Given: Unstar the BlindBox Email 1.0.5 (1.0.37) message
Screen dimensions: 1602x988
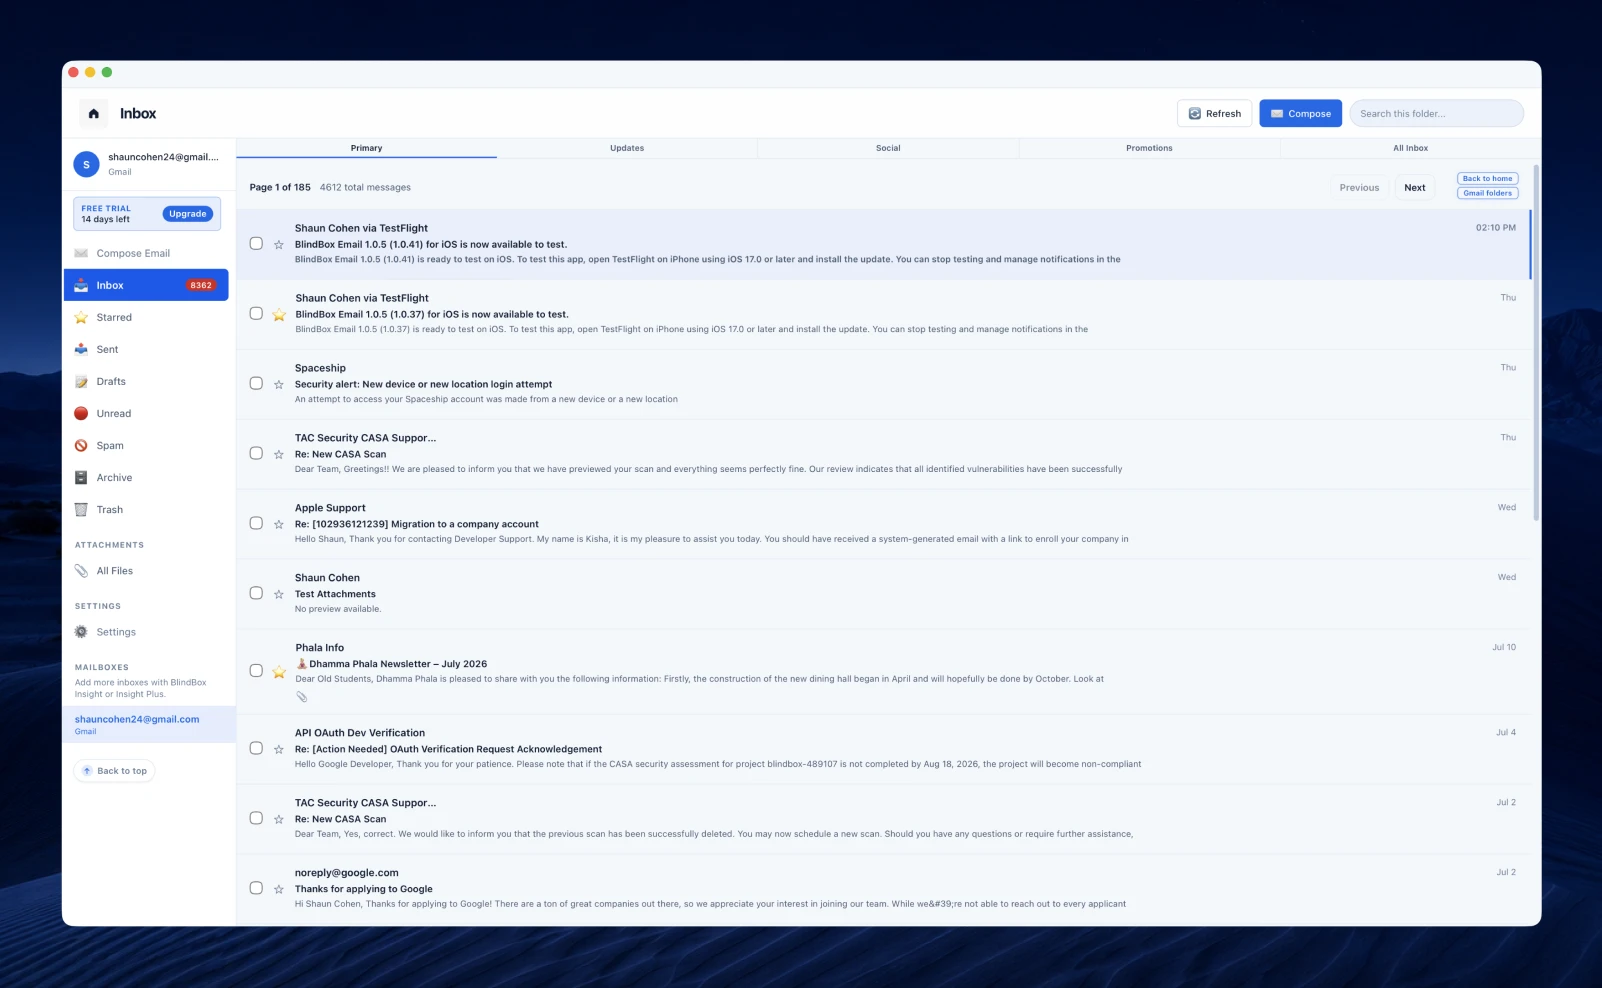Looking at the screenshot, I should 279,315.
